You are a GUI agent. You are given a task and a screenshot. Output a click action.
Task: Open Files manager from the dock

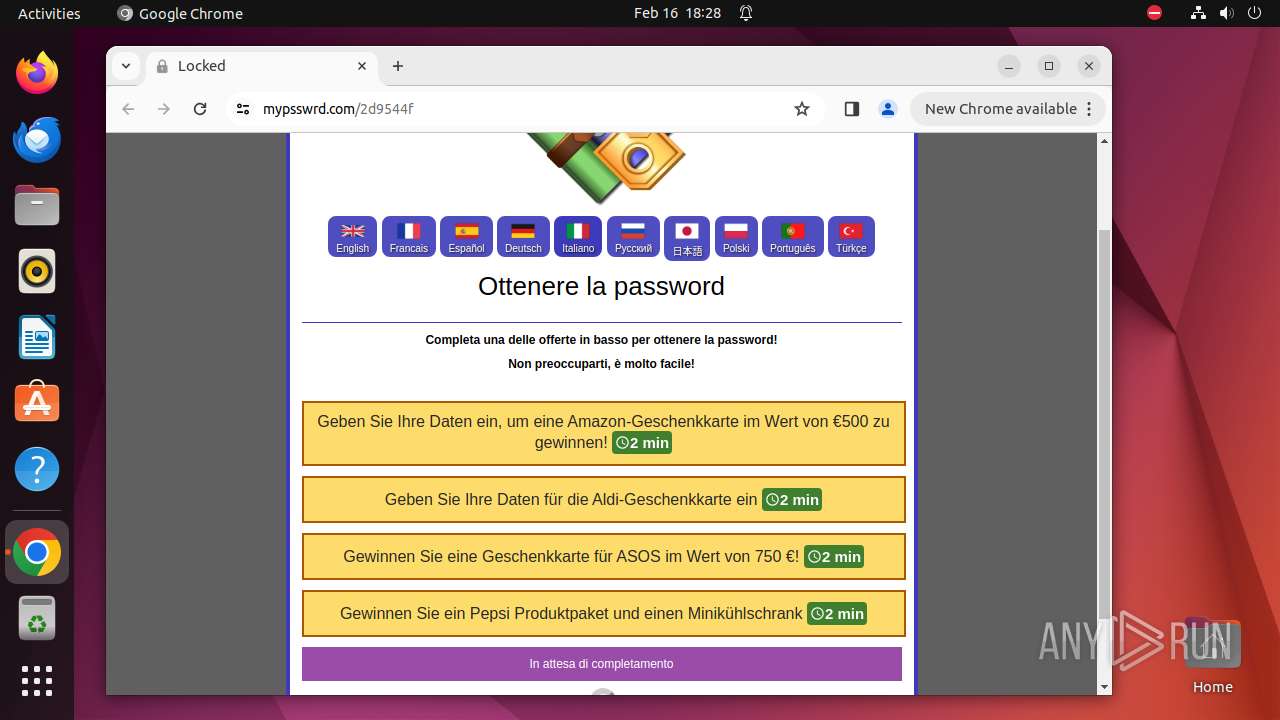[x=37, y=205]
